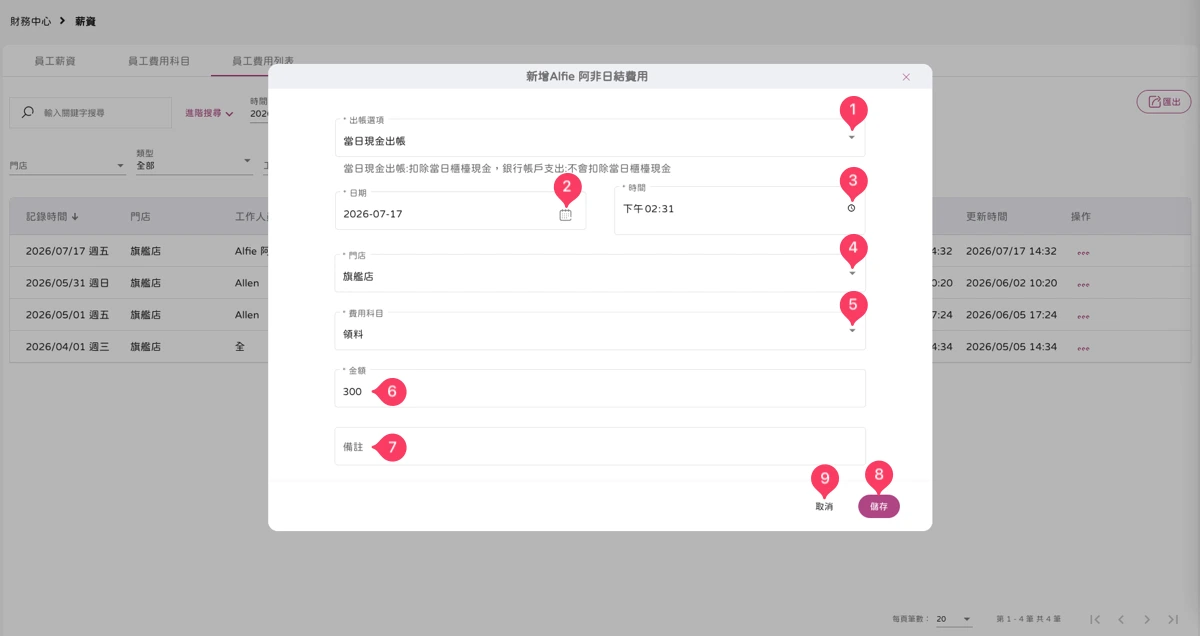Click the 2026/05/01 週五 record cell
This screenshot has height=636, width=1200.
click(x=67, y=315)
